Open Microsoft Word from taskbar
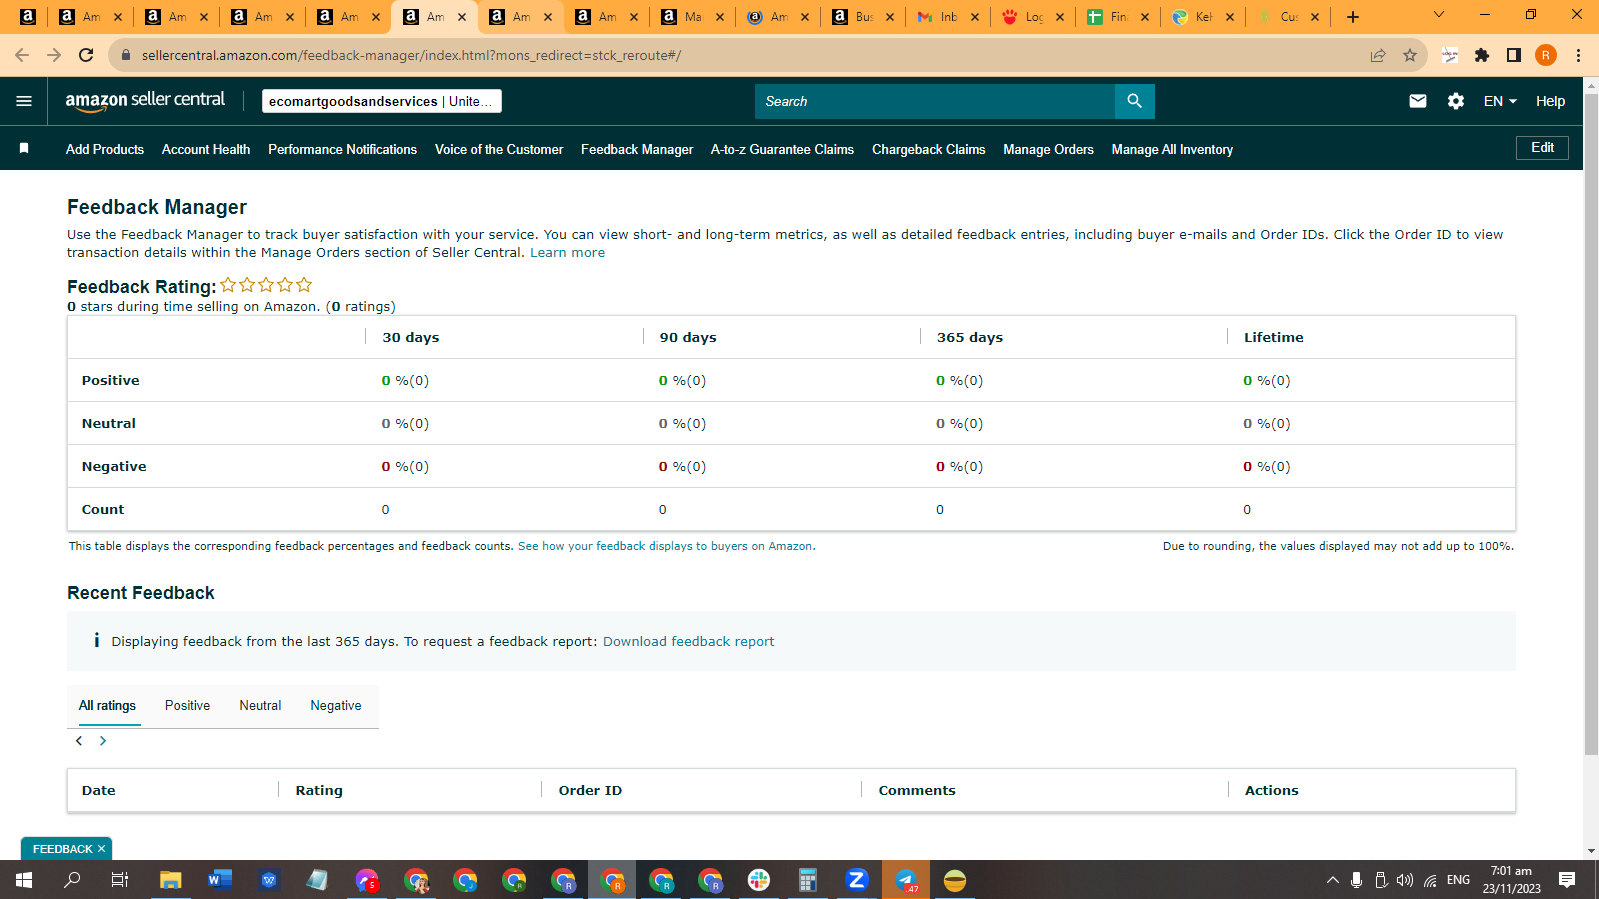The width and height of the screenshot is (1599, 899). (x=220, y=880)
